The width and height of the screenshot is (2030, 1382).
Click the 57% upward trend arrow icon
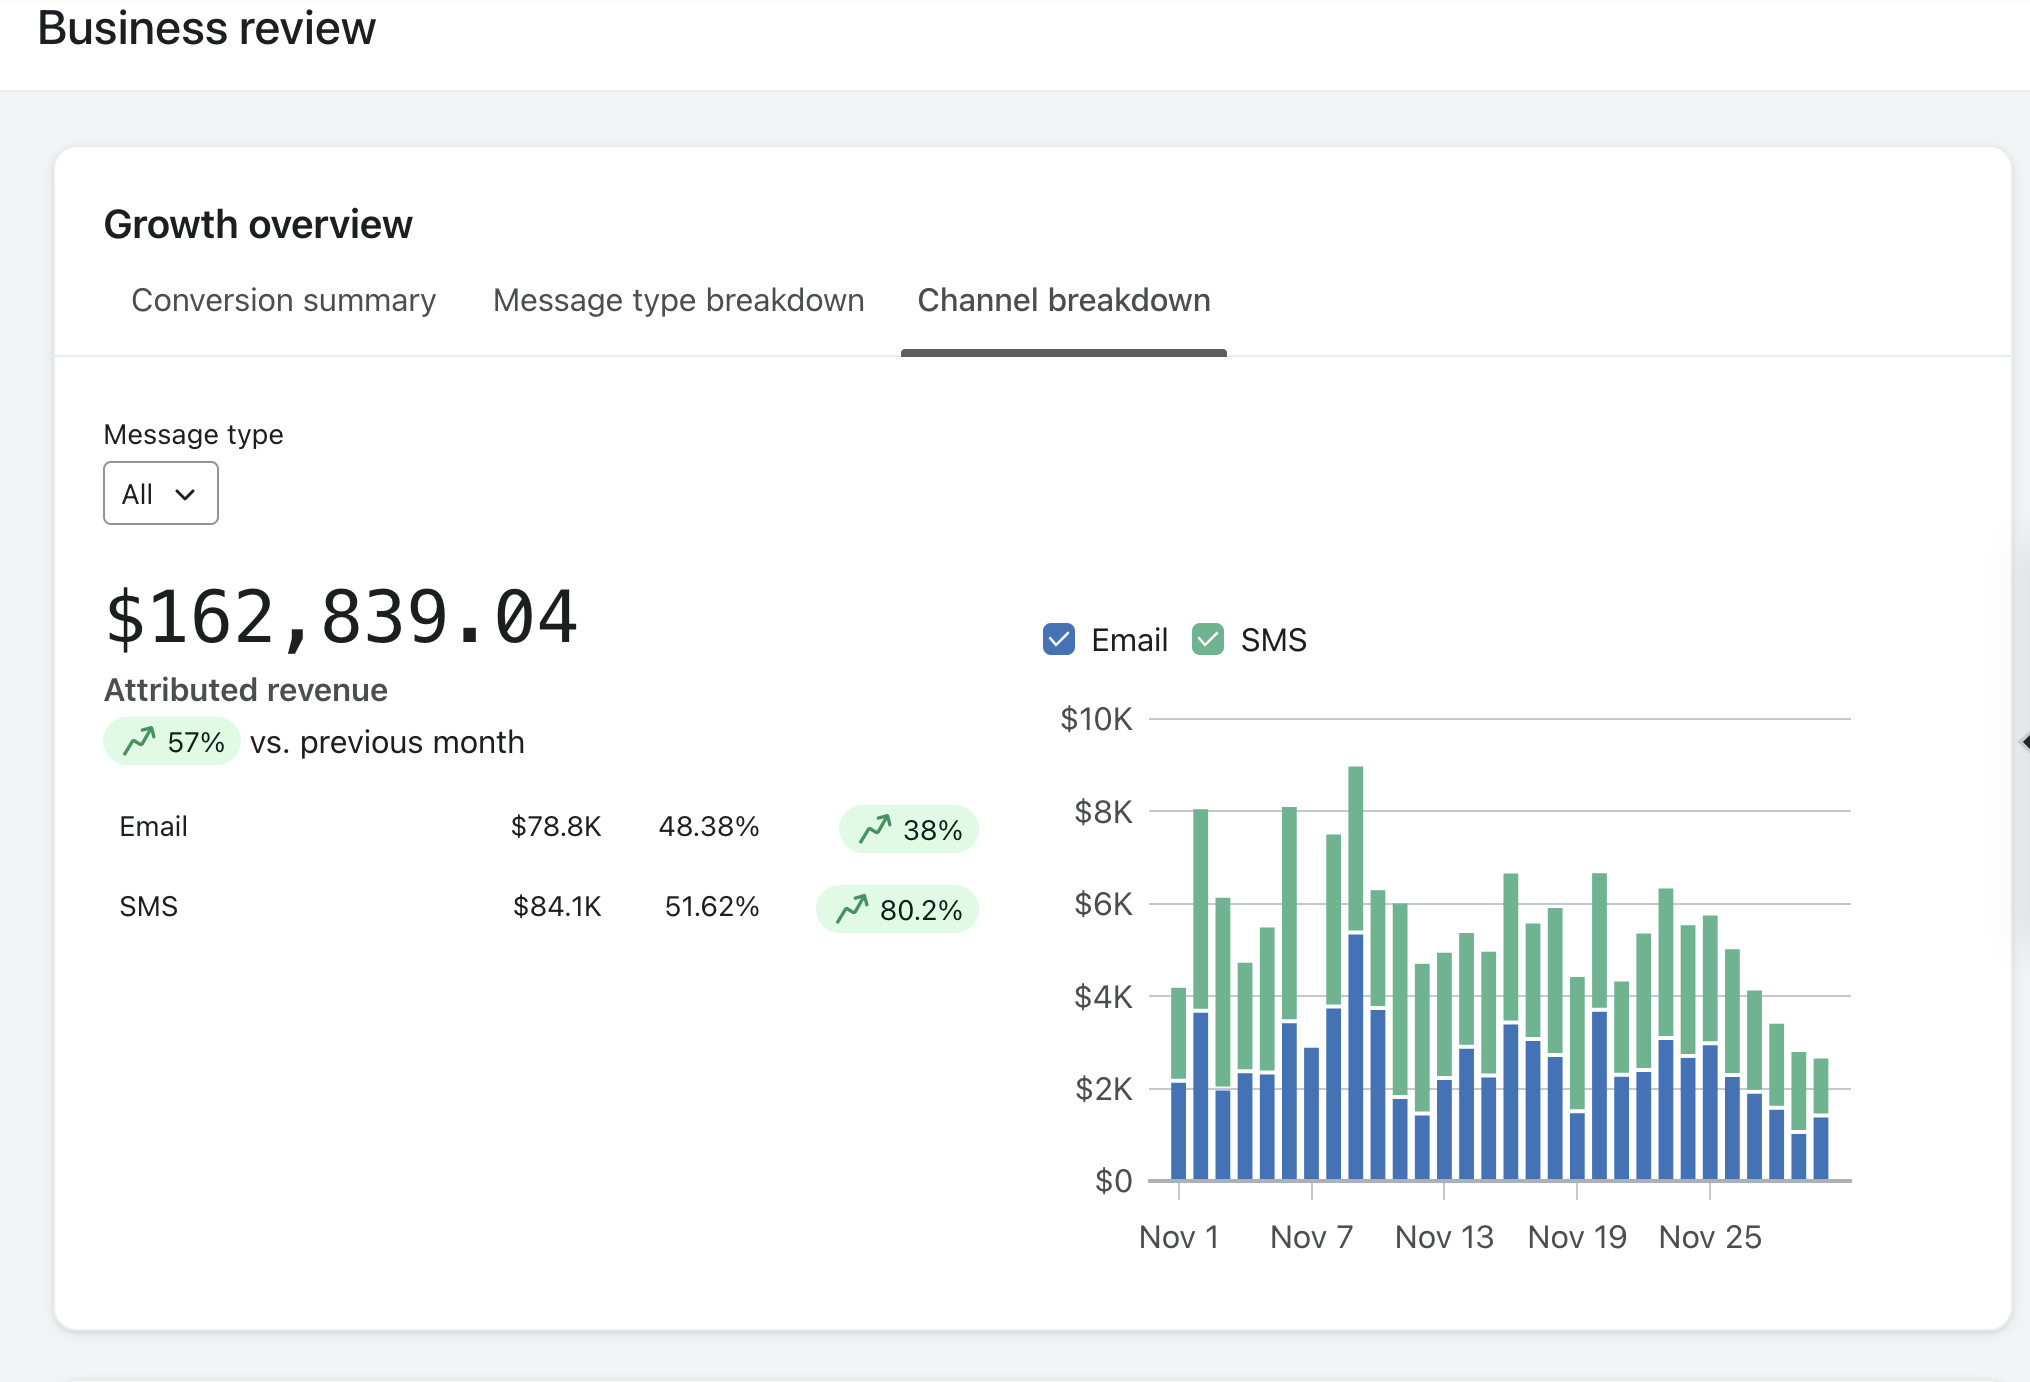point(139,741)
